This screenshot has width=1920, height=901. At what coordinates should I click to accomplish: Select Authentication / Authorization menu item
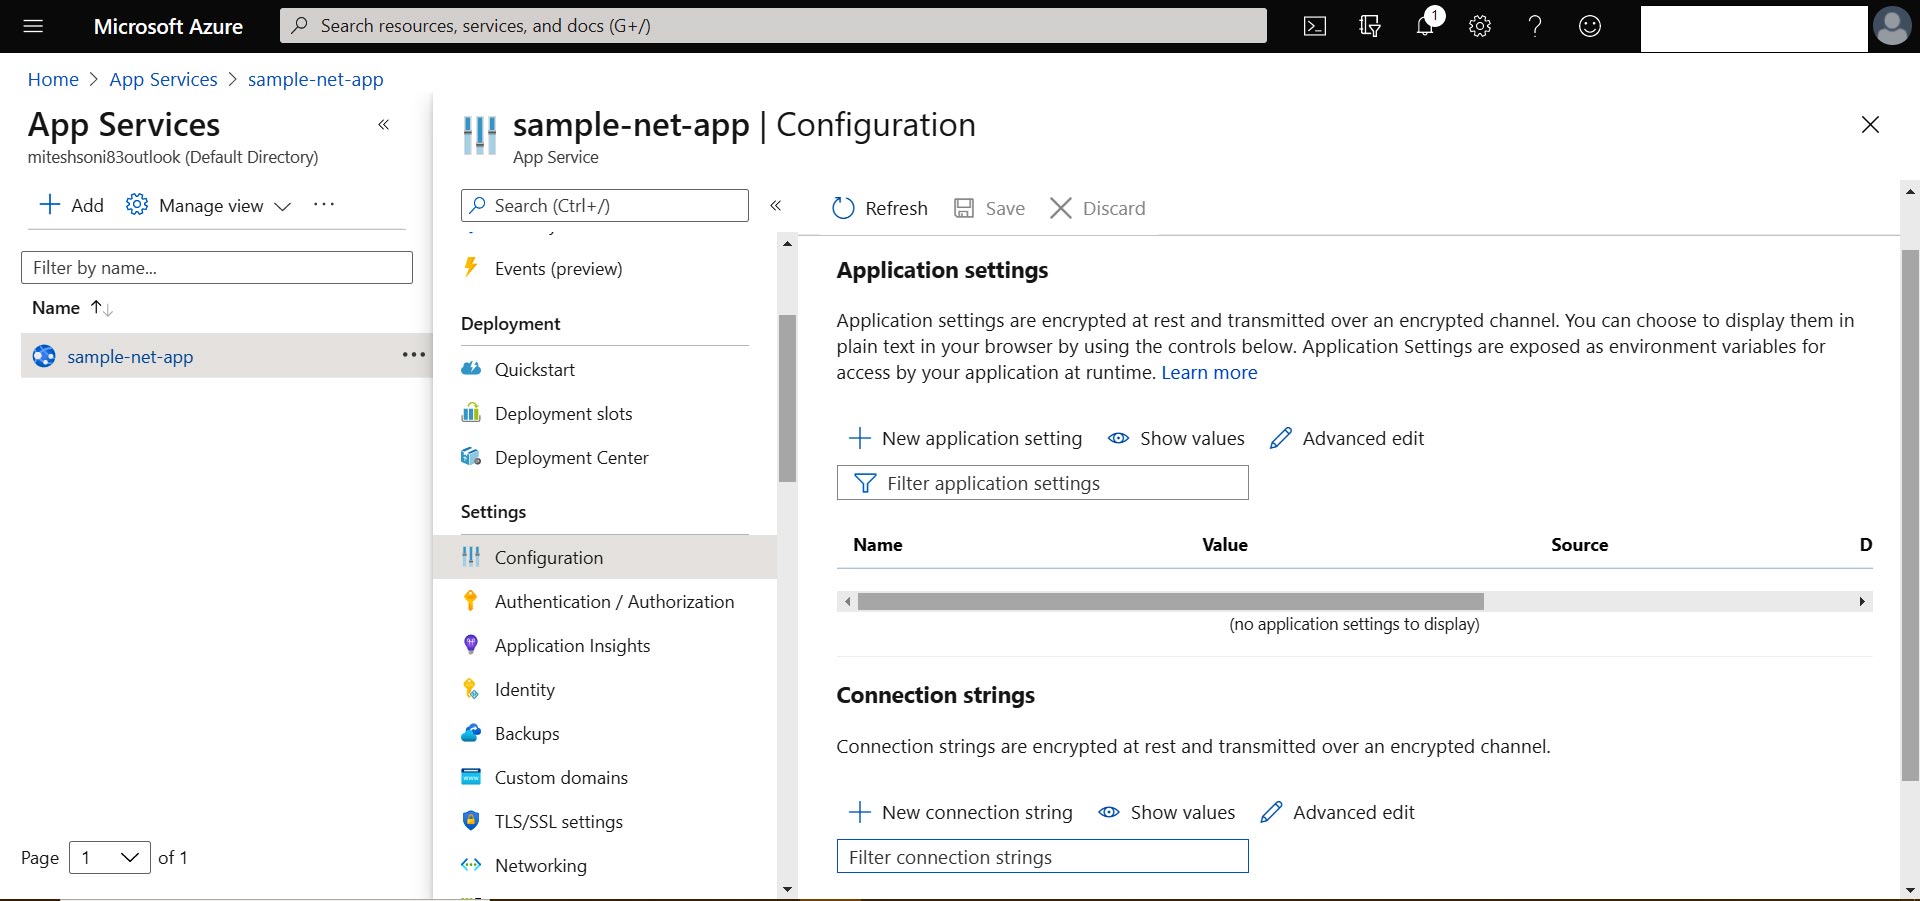coord(614,601)
